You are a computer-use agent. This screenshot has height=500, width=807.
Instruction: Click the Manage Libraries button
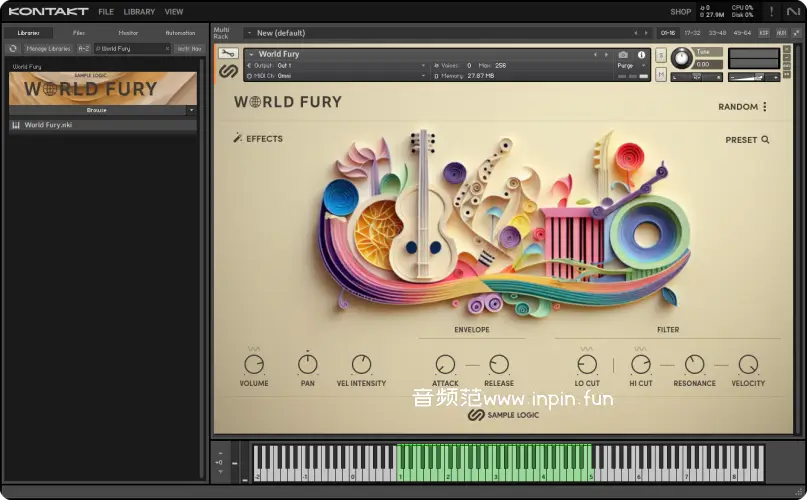click(48, 48)
